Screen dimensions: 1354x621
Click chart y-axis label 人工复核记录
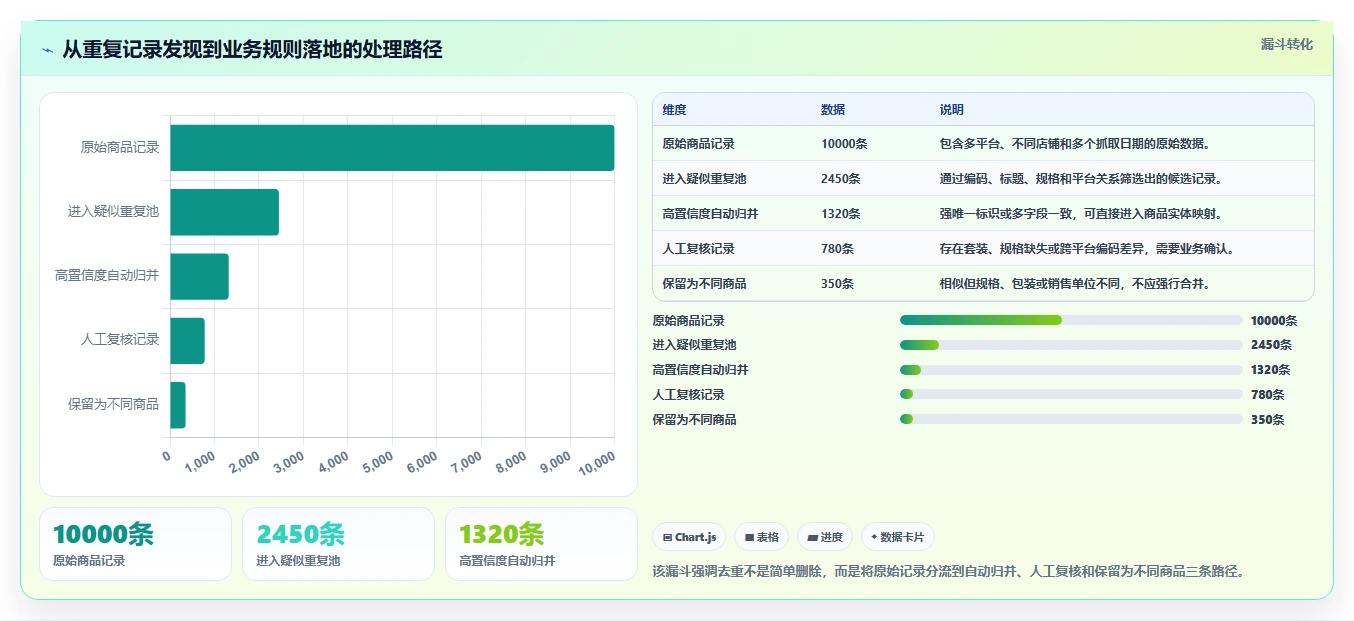pos(120,340)
